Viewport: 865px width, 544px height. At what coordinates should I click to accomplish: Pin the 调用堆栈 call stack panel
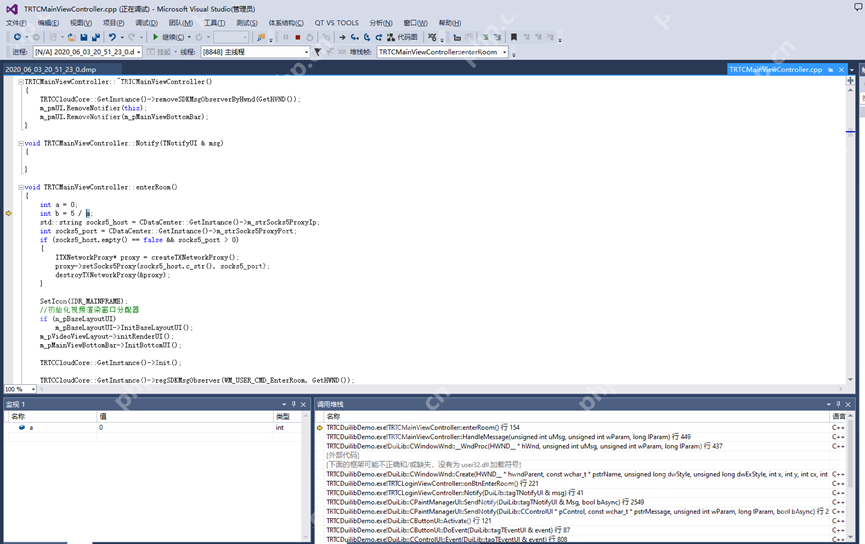coord(838,404)
